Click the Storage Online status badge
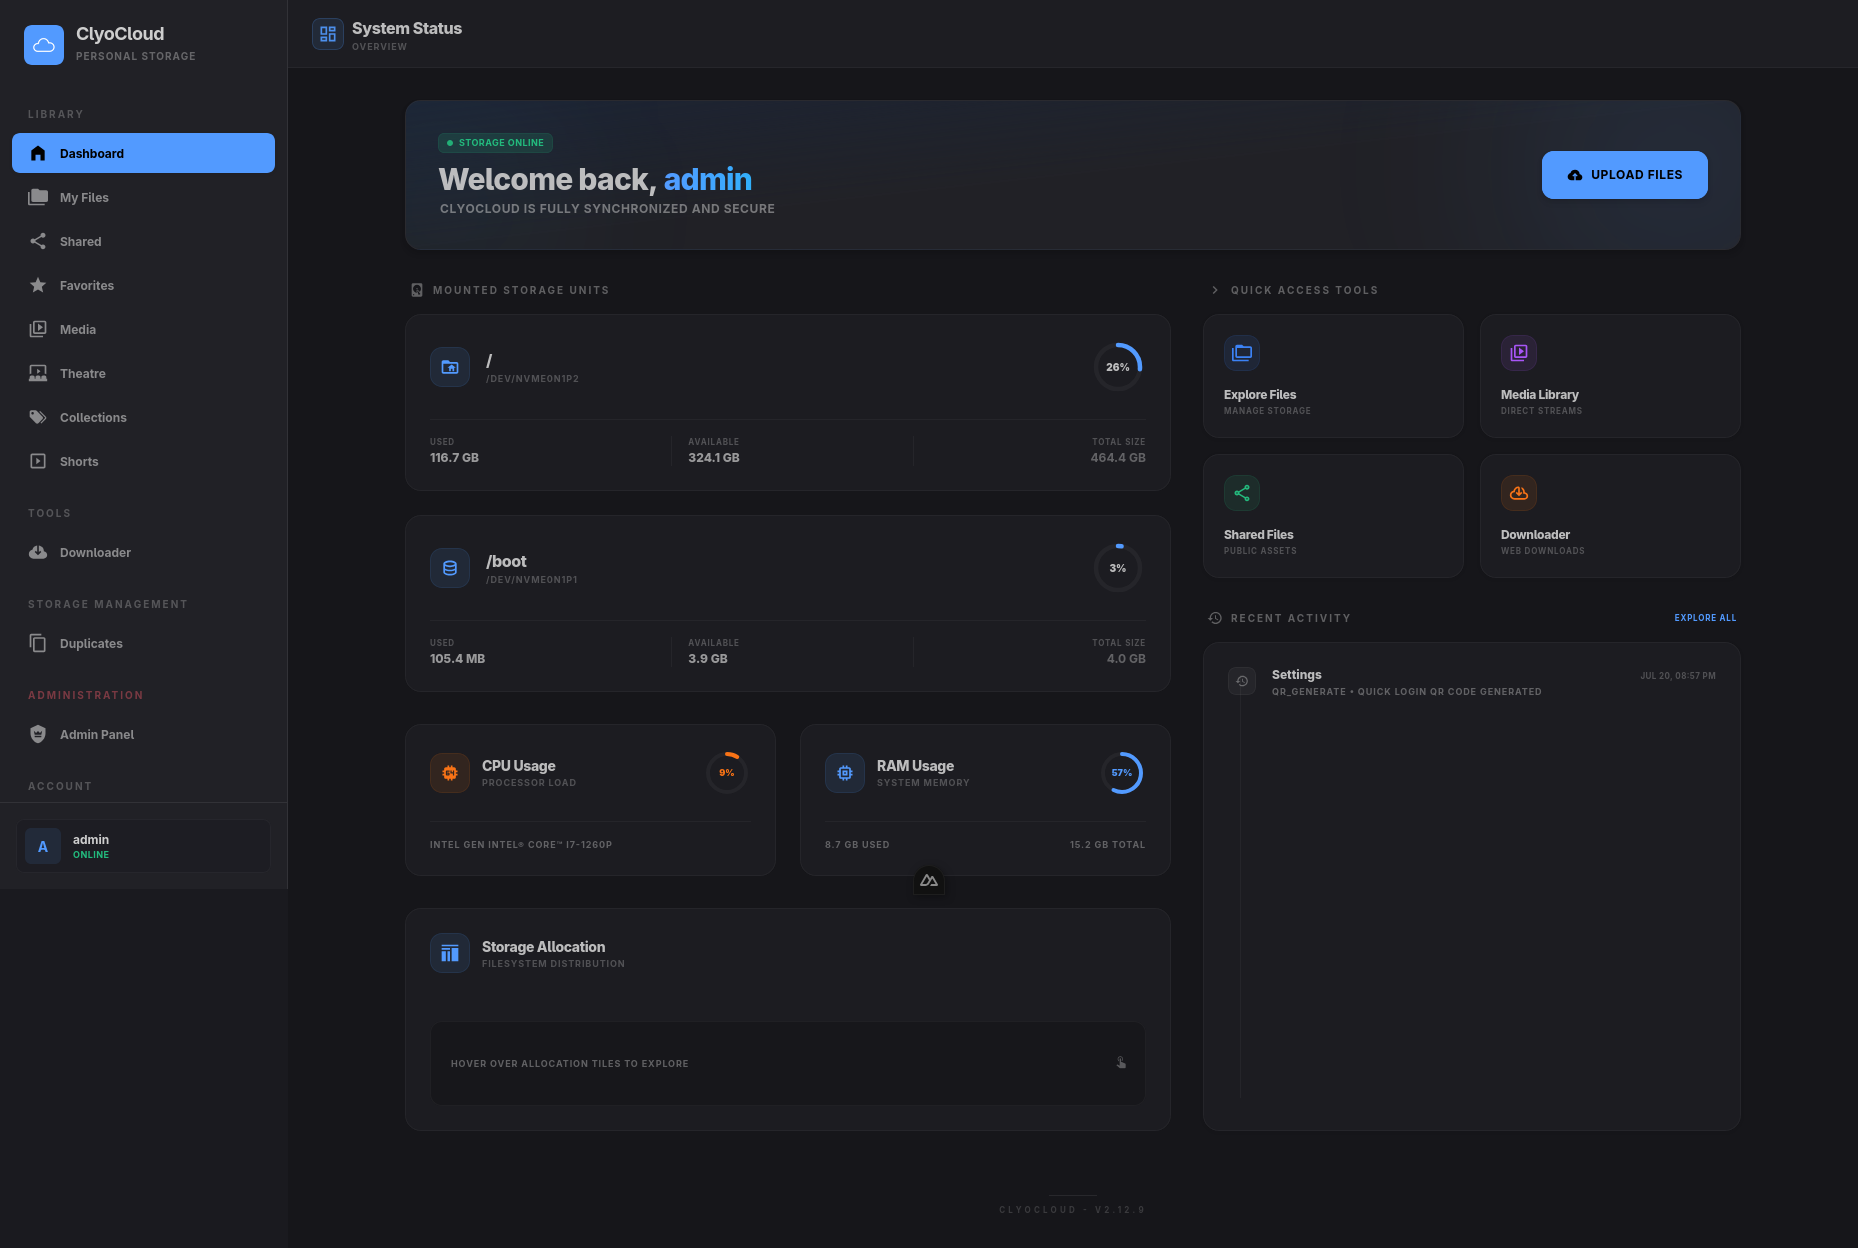 click(x=495, y=143)
